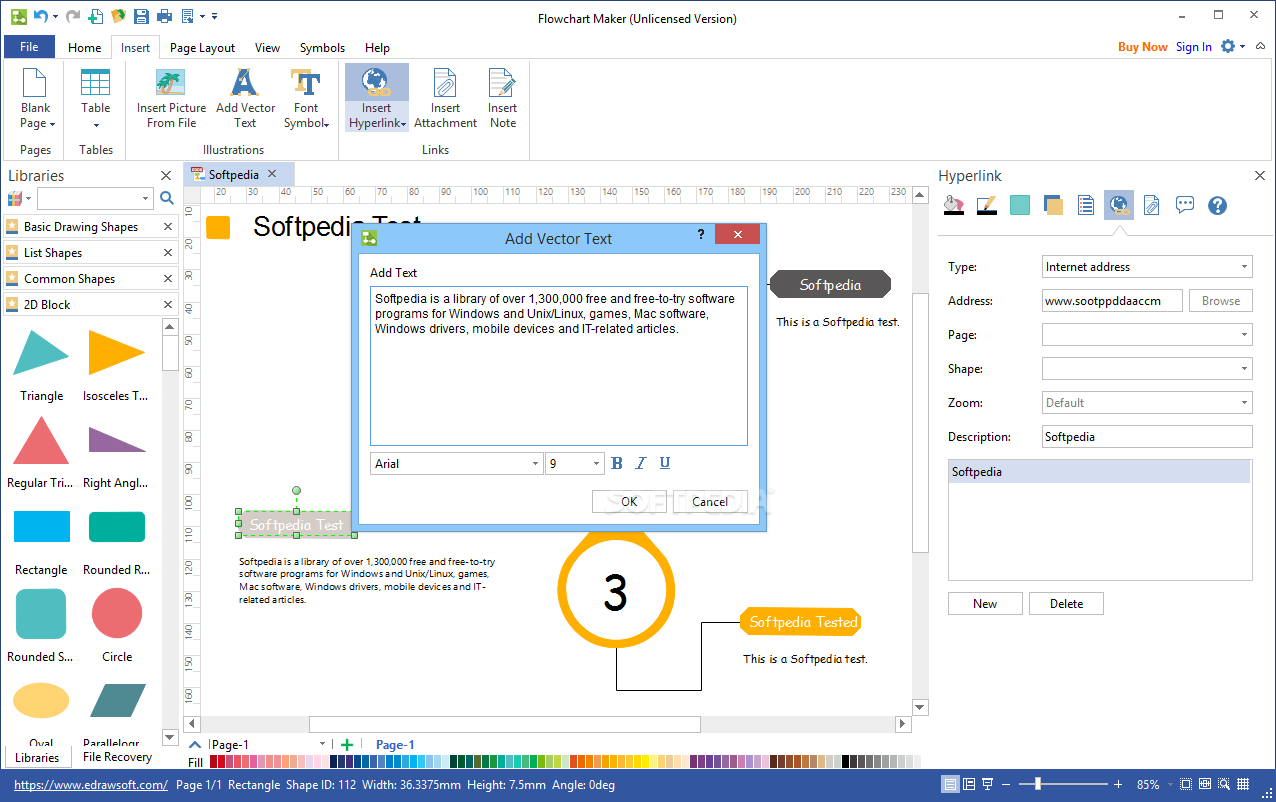Click the Underline button in the dialog

point(665,463)
